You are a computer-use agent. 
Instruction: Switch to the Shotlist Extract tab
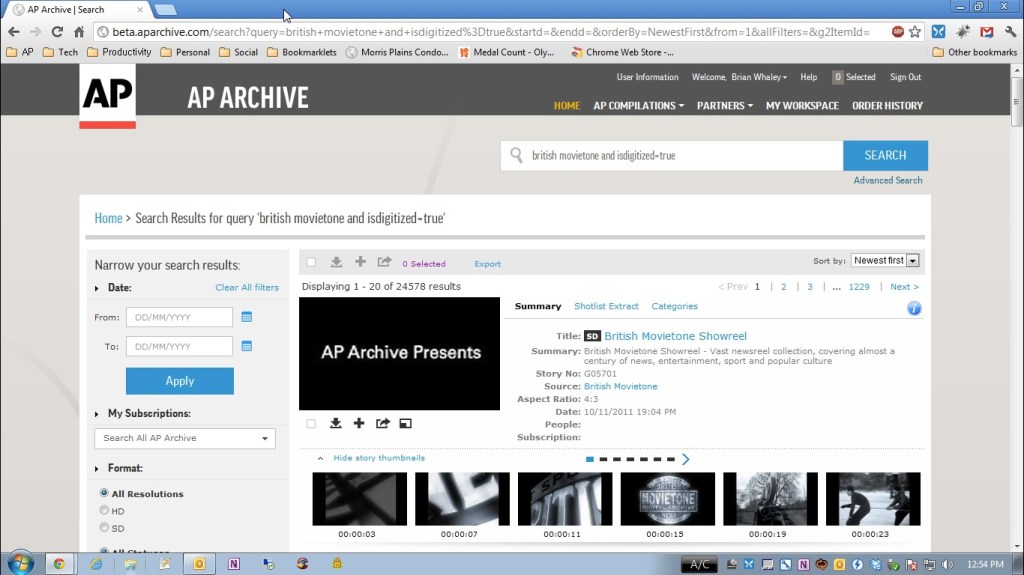(606, 306)
